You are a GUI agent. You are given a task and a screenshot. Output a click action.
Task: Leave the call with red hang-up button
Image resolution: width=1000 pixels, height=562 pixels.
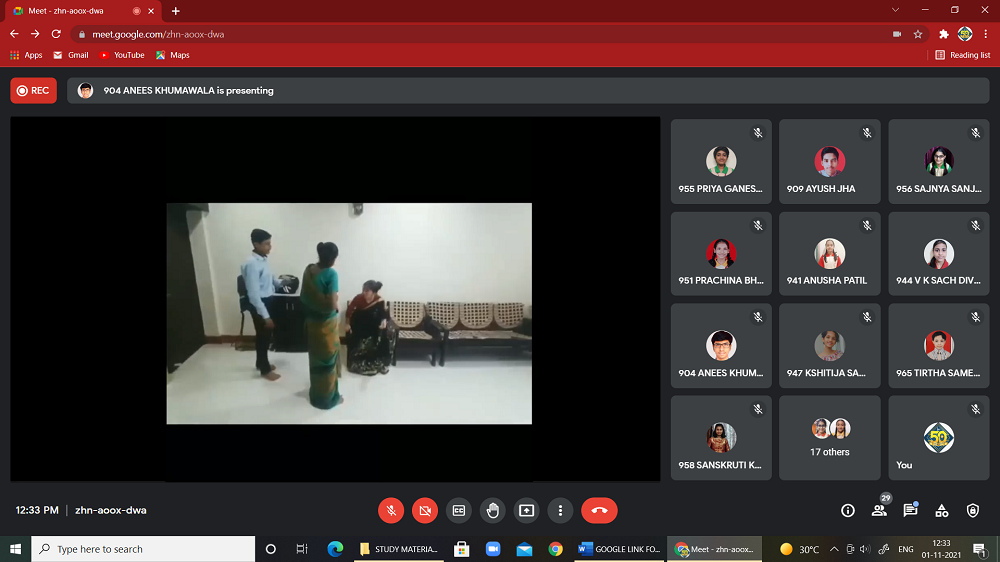(599, 510)
